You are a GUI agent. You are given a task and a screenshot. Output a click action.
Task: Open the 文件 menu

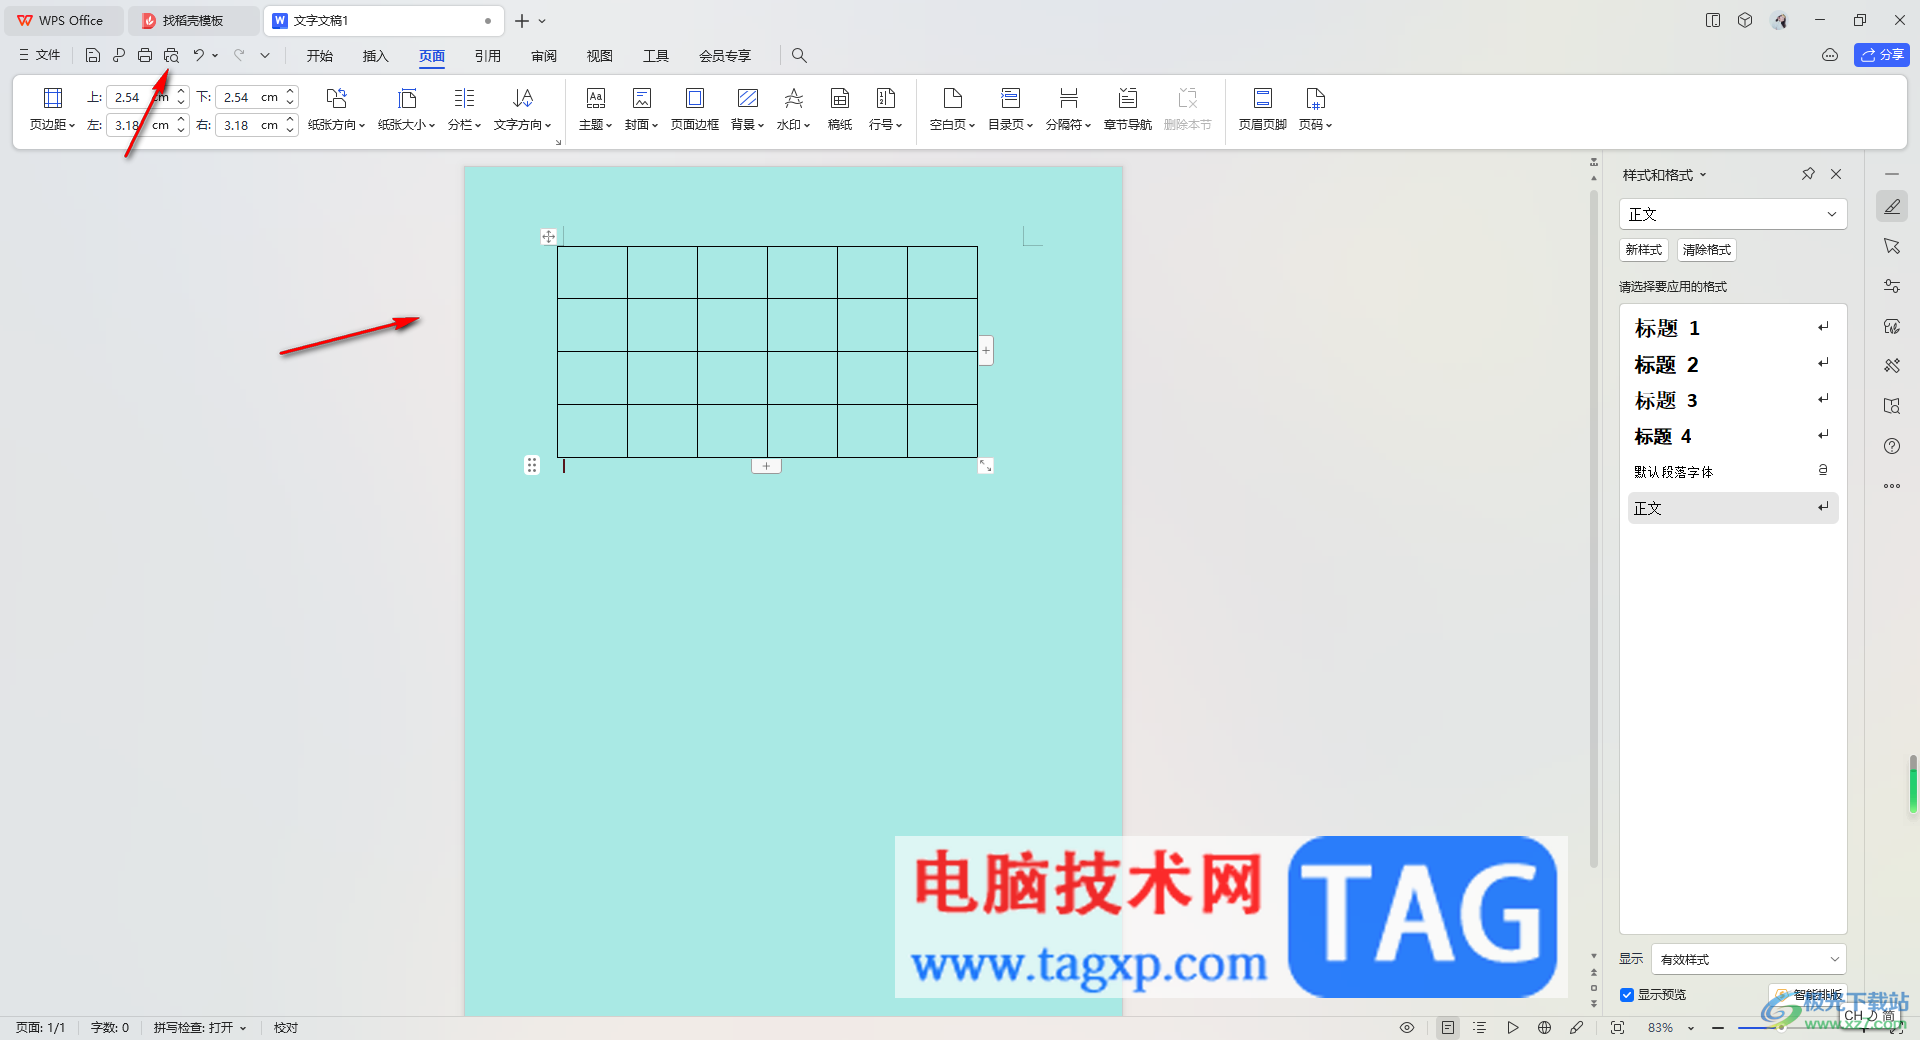[x=40, y=55]
